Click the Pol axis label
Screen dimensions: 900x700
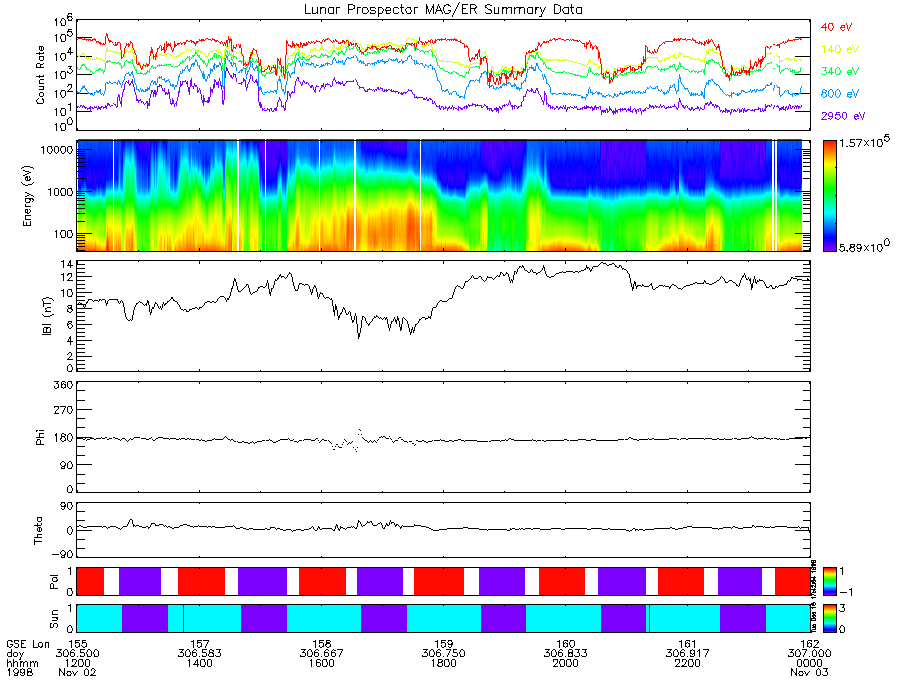click(54, 582)
